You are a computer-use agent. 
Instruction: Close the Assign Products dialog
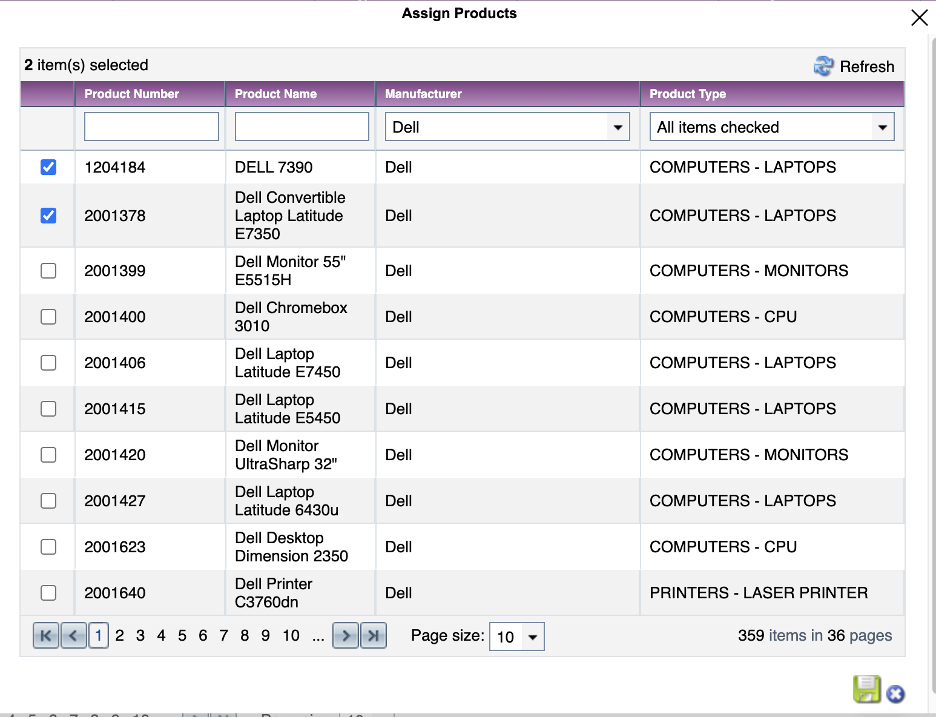tap(919, 18)
